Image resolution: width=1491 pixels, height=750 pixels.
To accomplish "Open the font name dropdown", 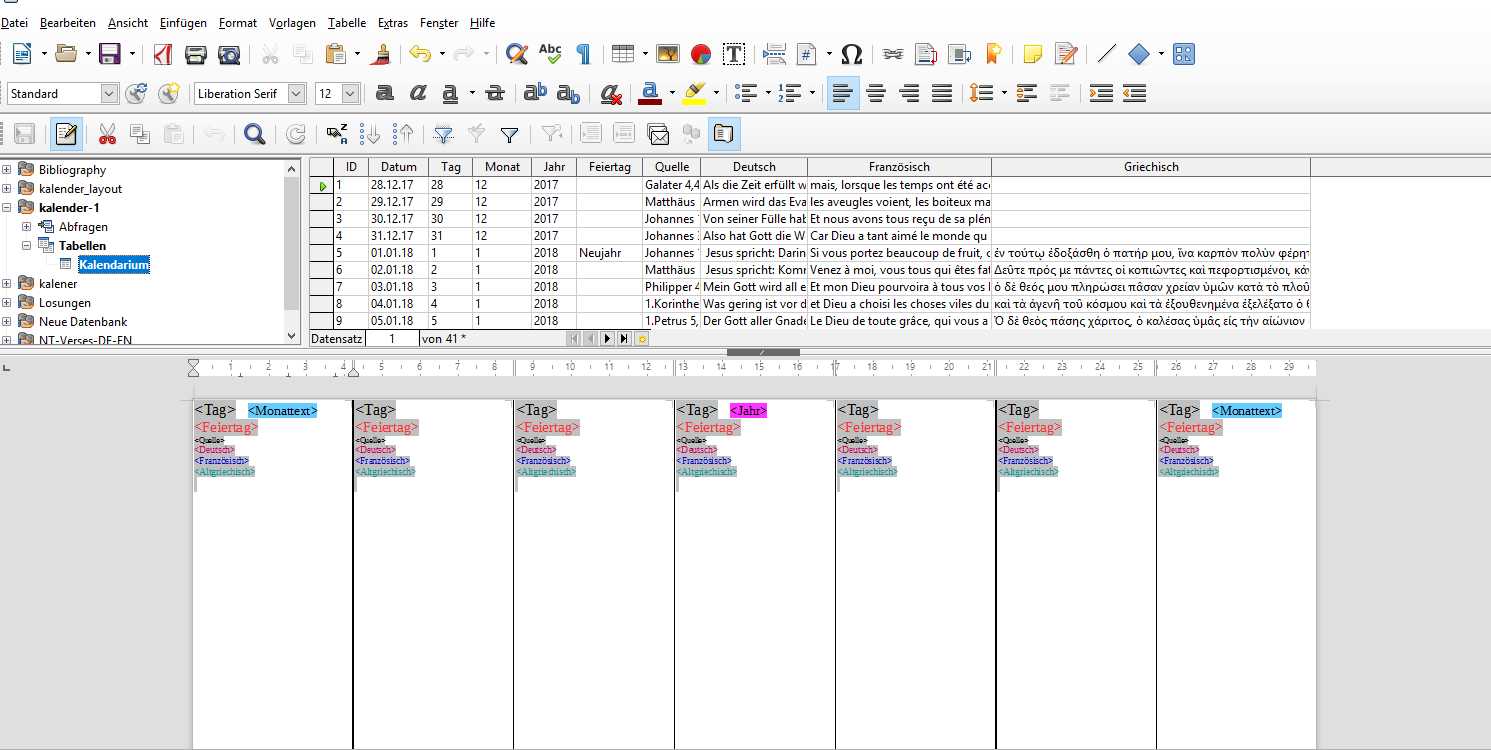I will pyautogui.click(x=296, y=94).
